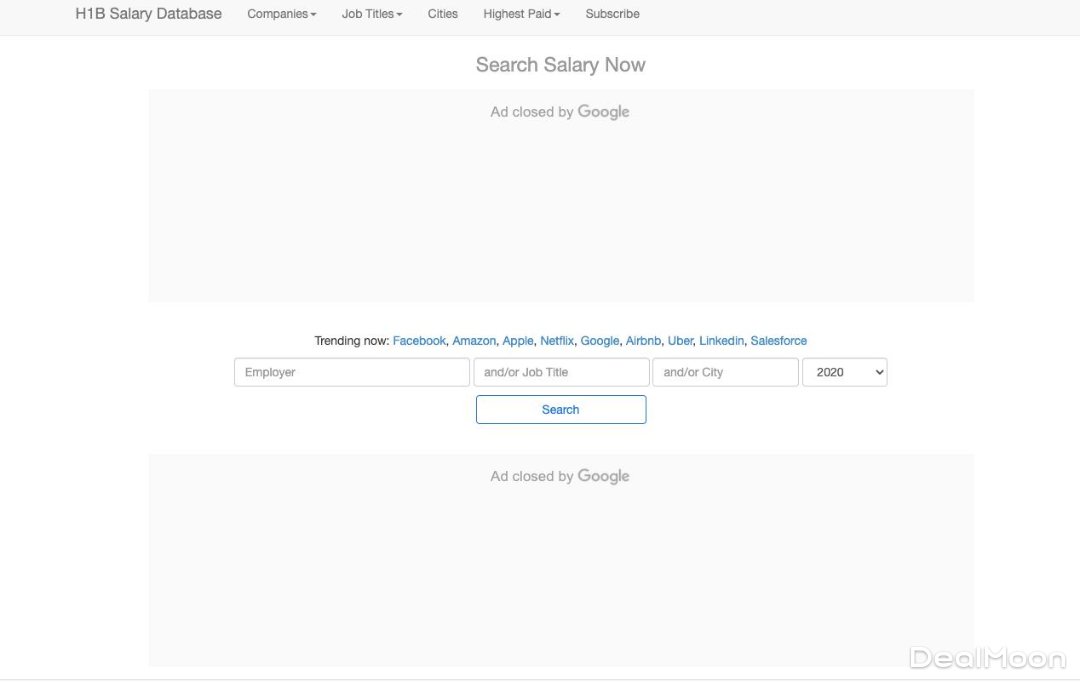Open the Highest Paid dropdown
Image resolution: width=1080 pixels, height=682 pixels.
coord(521,14)
